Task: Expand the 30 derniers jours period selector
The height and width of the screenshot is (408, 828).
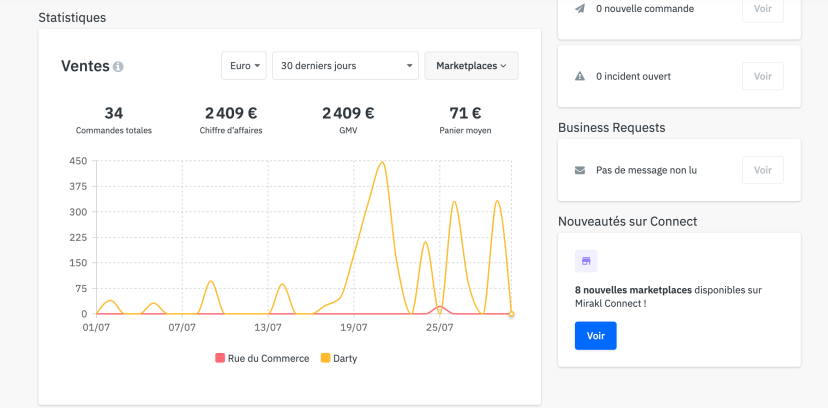Action: pyautogui.click(x=345, y=66)
